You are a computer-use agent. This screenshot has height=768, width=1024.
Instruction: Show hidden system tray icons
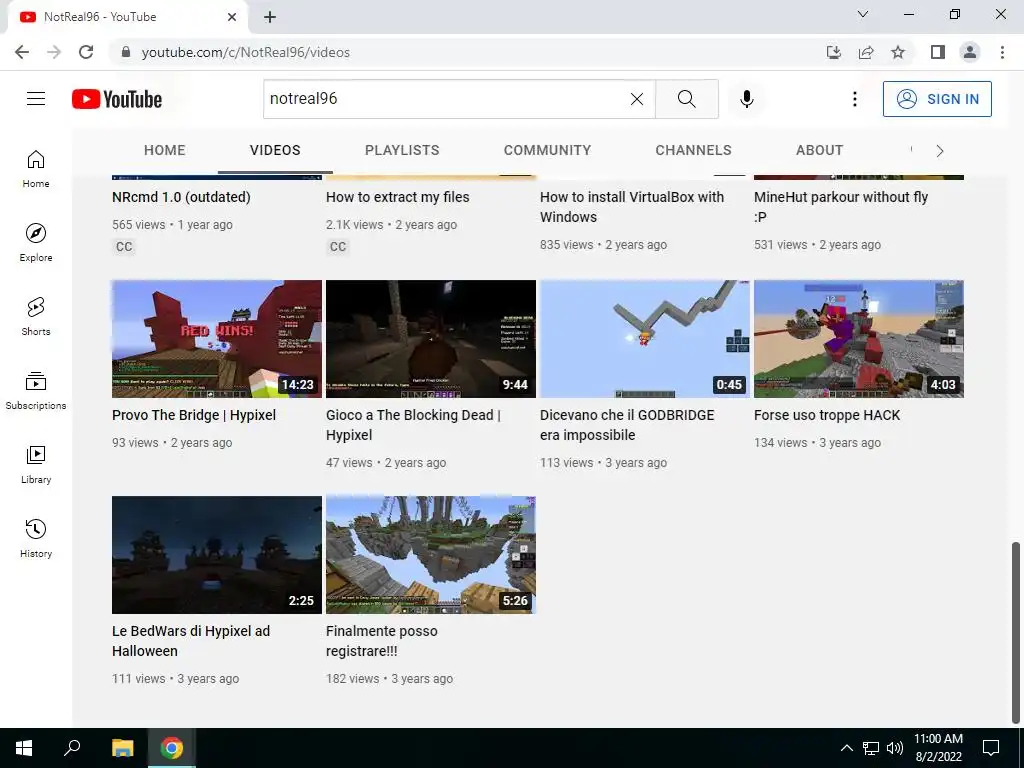tap(846, 748)
